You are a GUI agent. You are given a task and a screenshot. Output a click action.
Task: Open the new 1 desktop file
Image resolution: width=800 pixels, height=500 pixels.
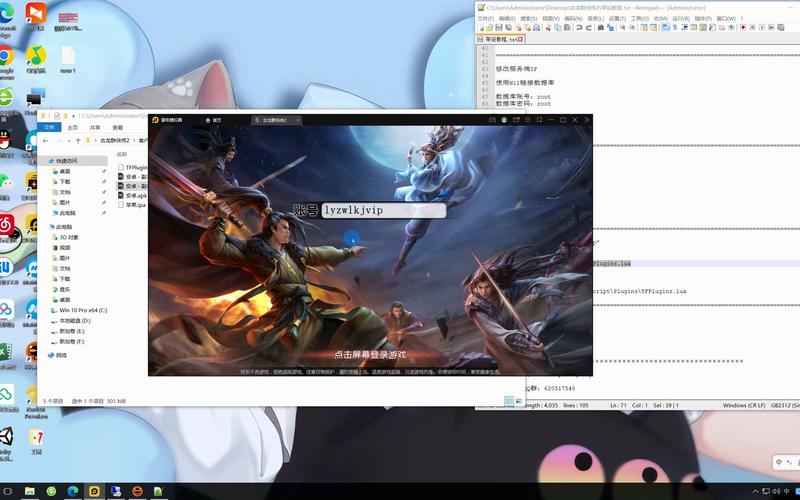pos(68,60)
